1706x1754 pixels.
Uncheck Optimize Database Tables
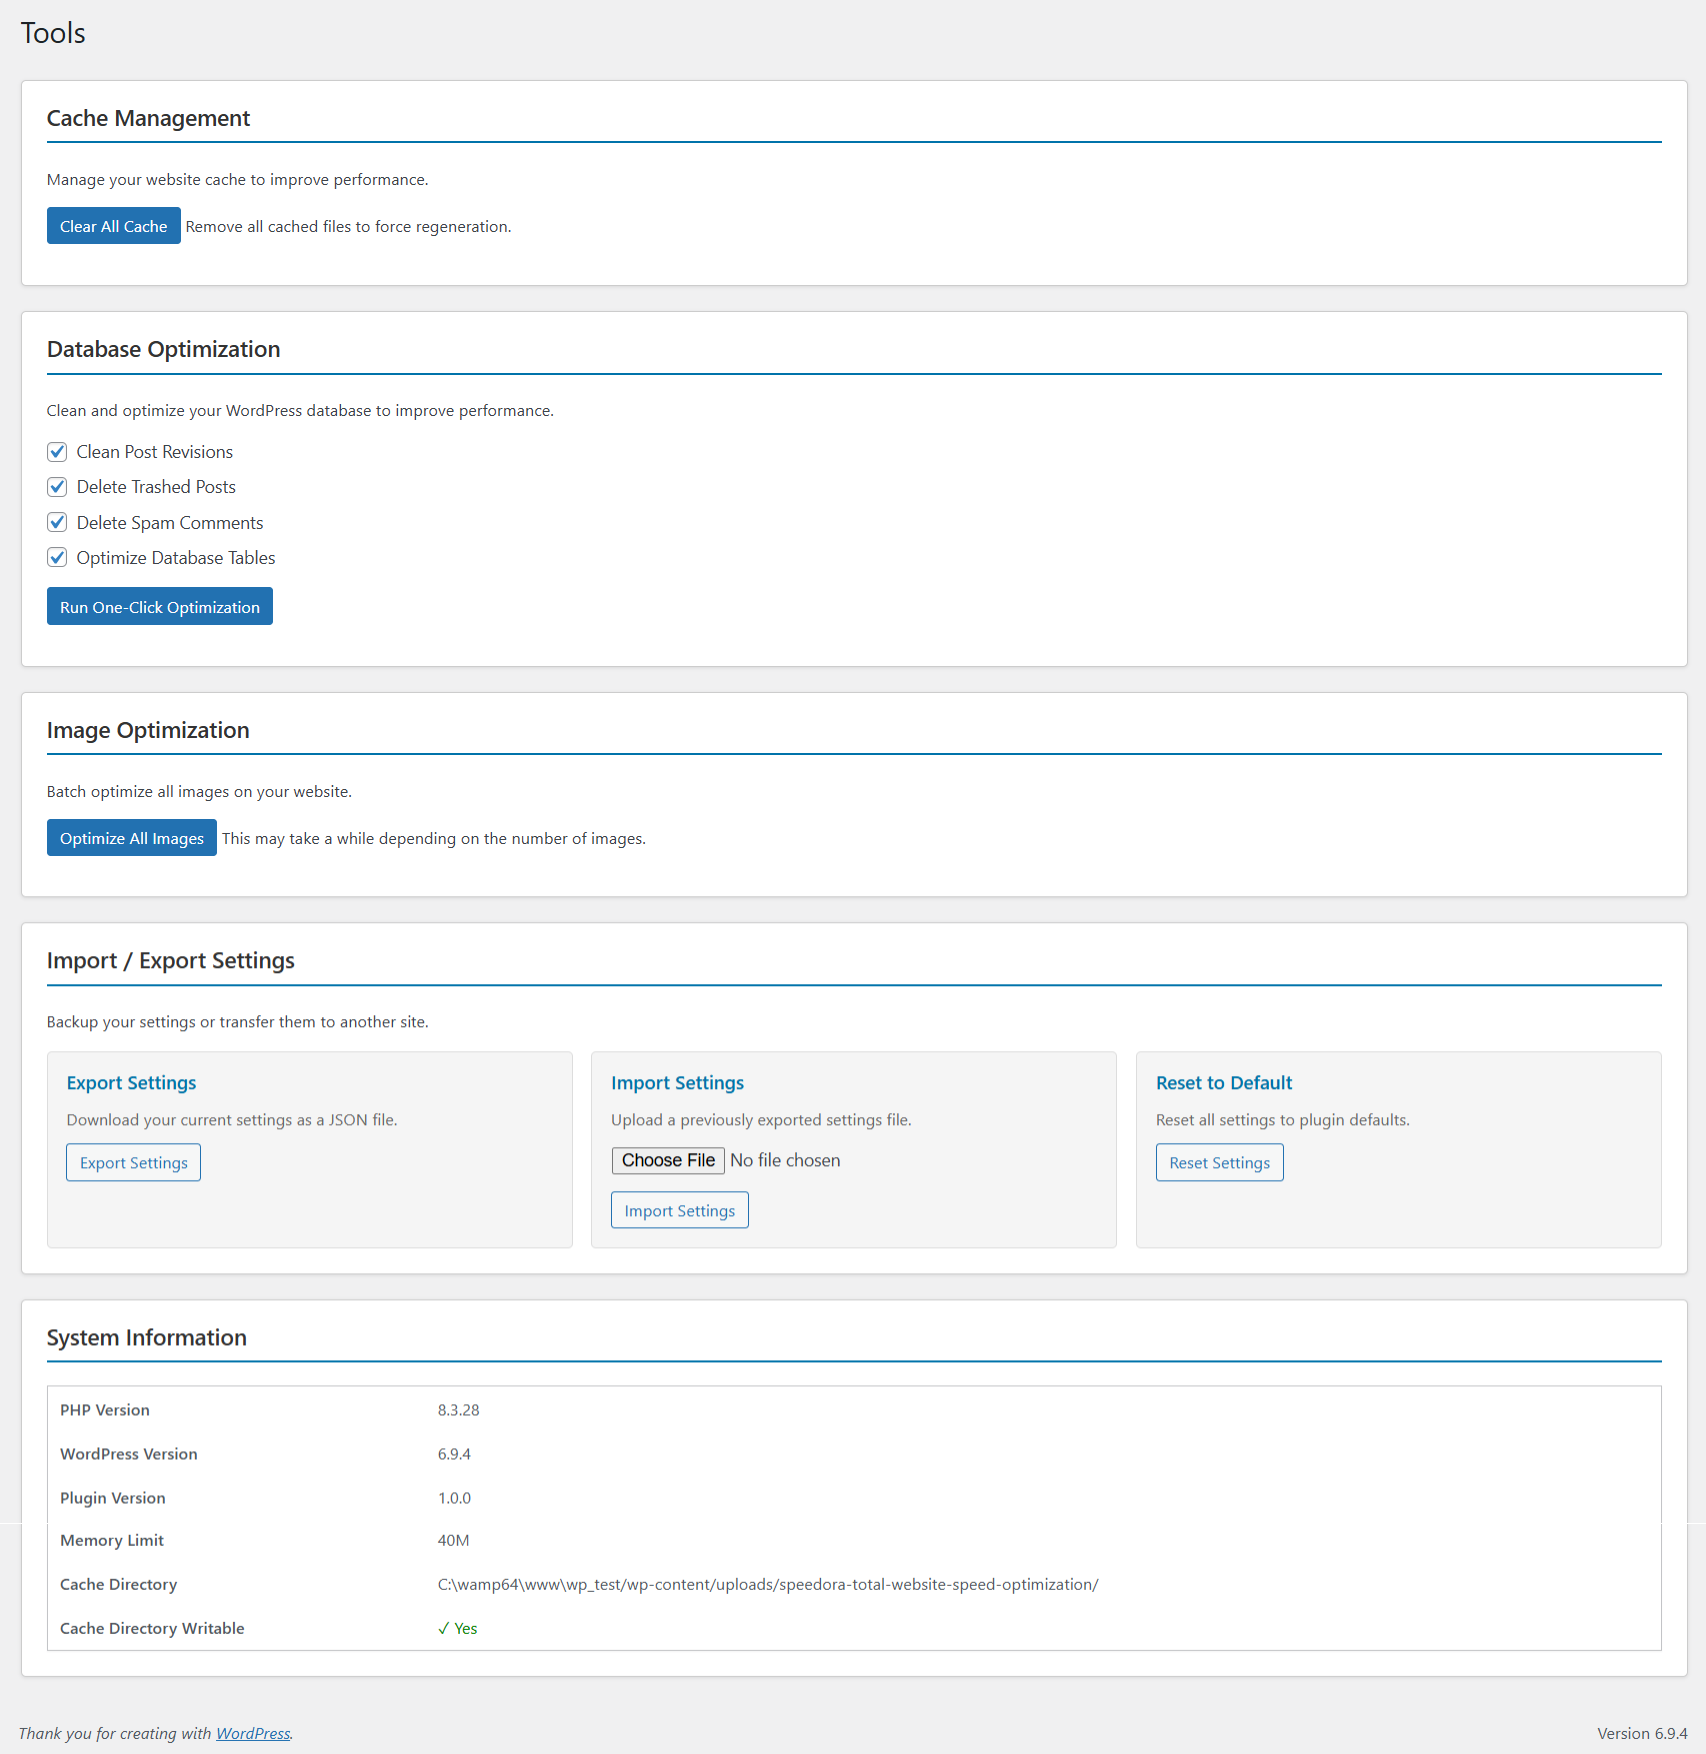pos(57,557)
